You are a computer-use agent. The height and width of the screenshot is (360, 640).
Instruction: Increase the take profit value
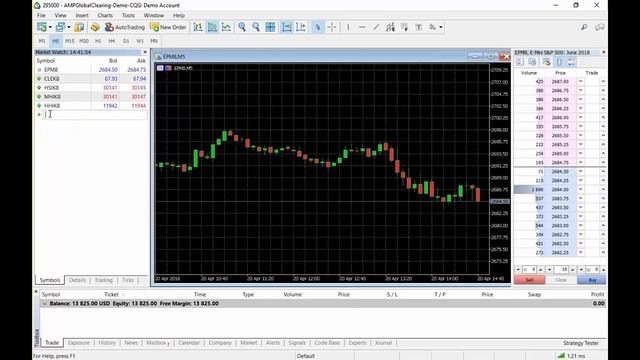click(x=603, y=269)
